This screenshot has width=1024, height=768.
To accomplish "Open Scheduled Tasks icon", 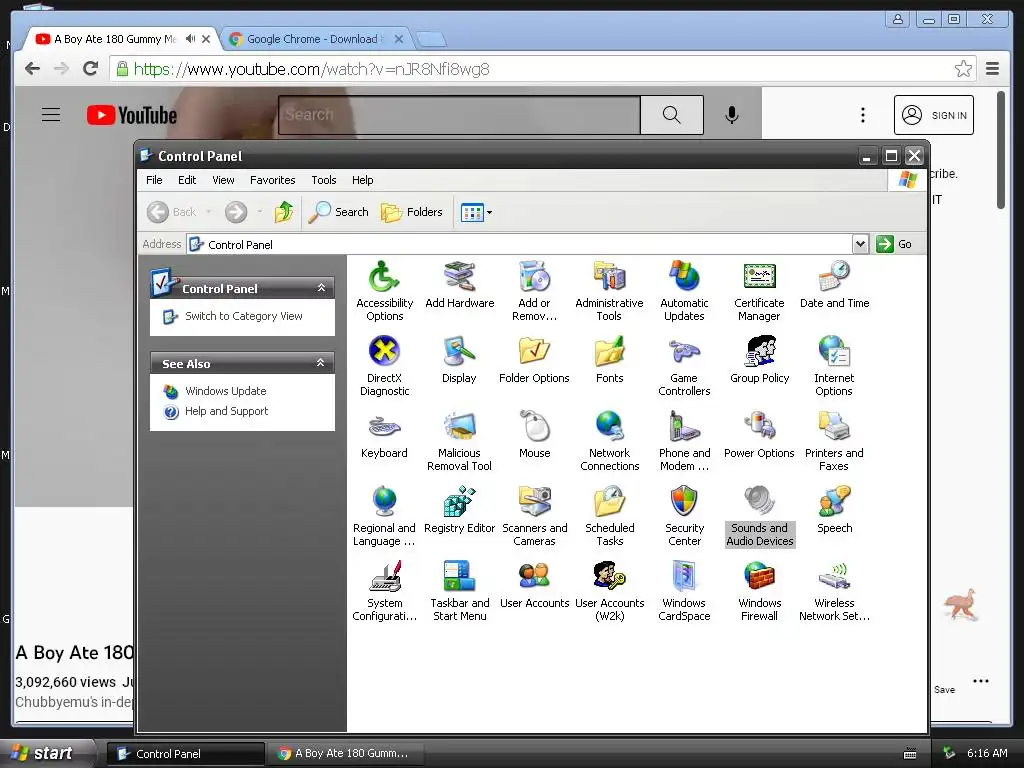I will point(609,517).
